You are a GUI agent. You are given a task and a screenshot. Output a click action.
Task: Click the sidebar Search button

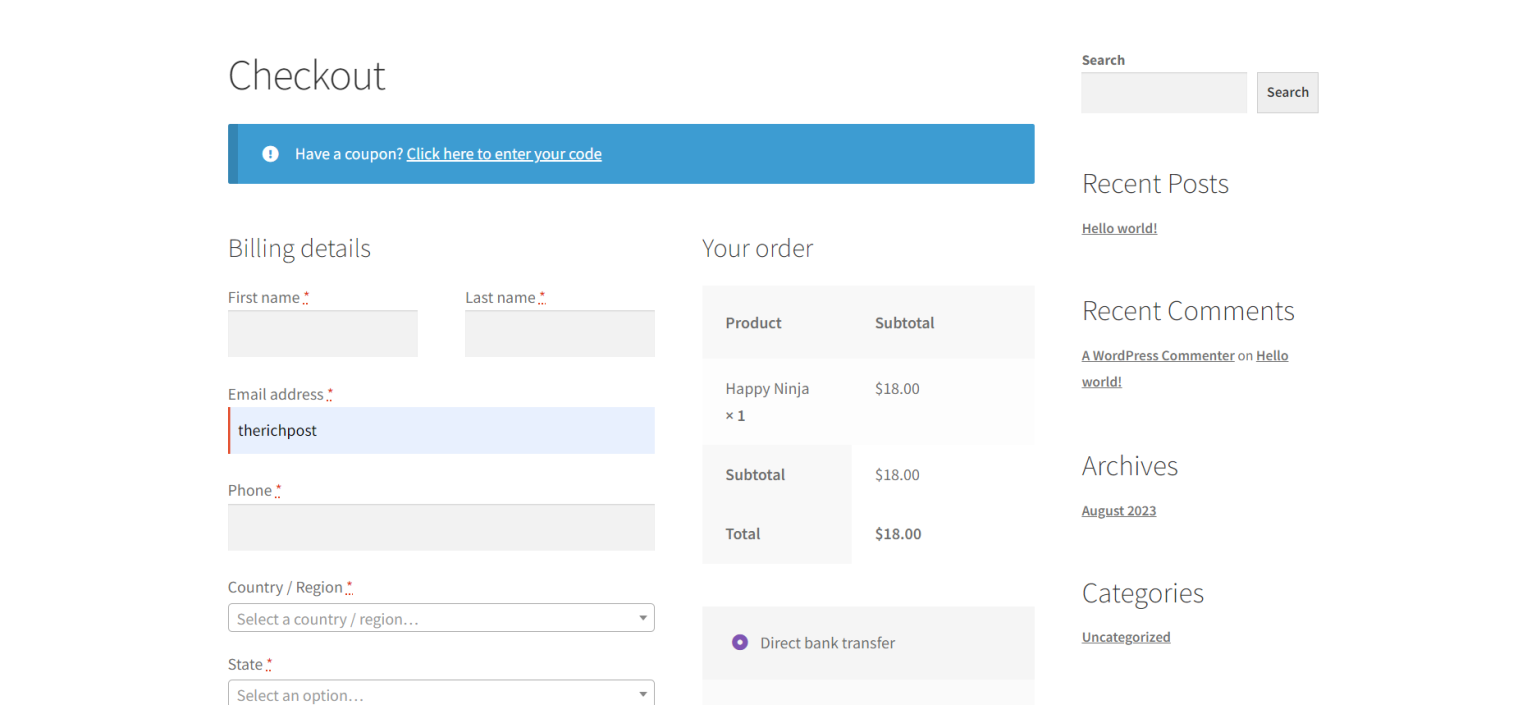1287,92
